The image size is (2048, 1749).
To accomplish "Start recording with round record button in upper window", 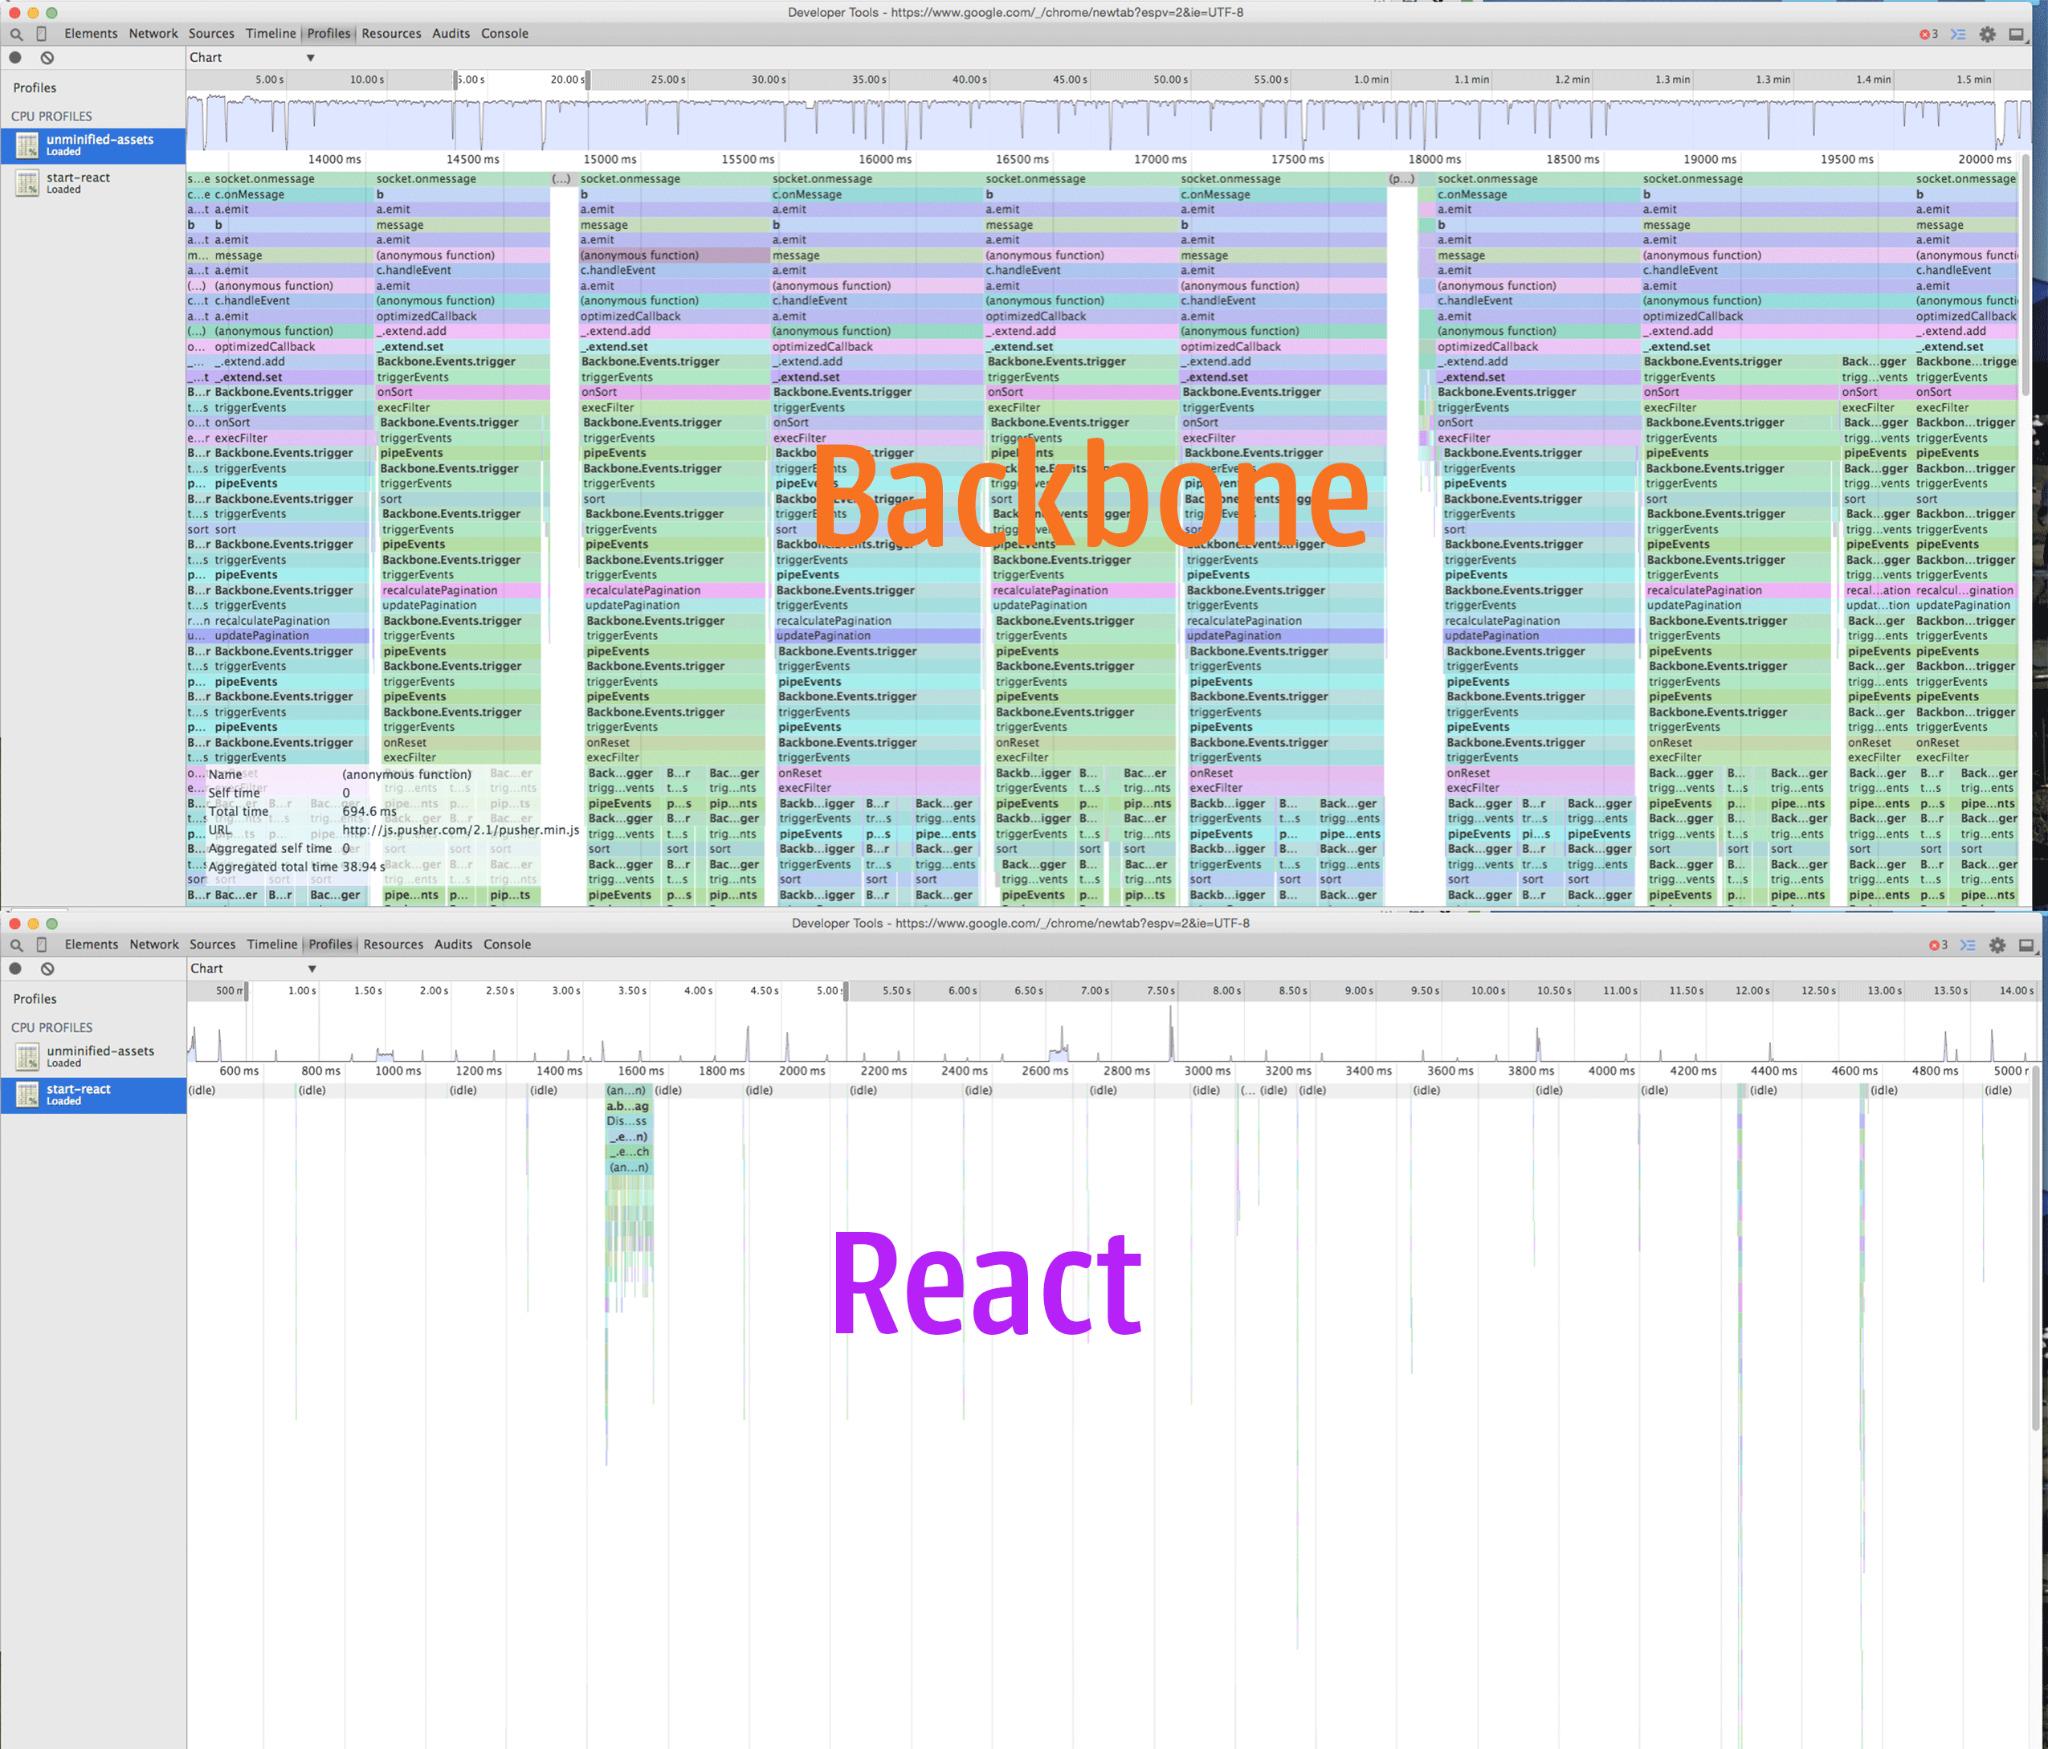I will 15,58.
